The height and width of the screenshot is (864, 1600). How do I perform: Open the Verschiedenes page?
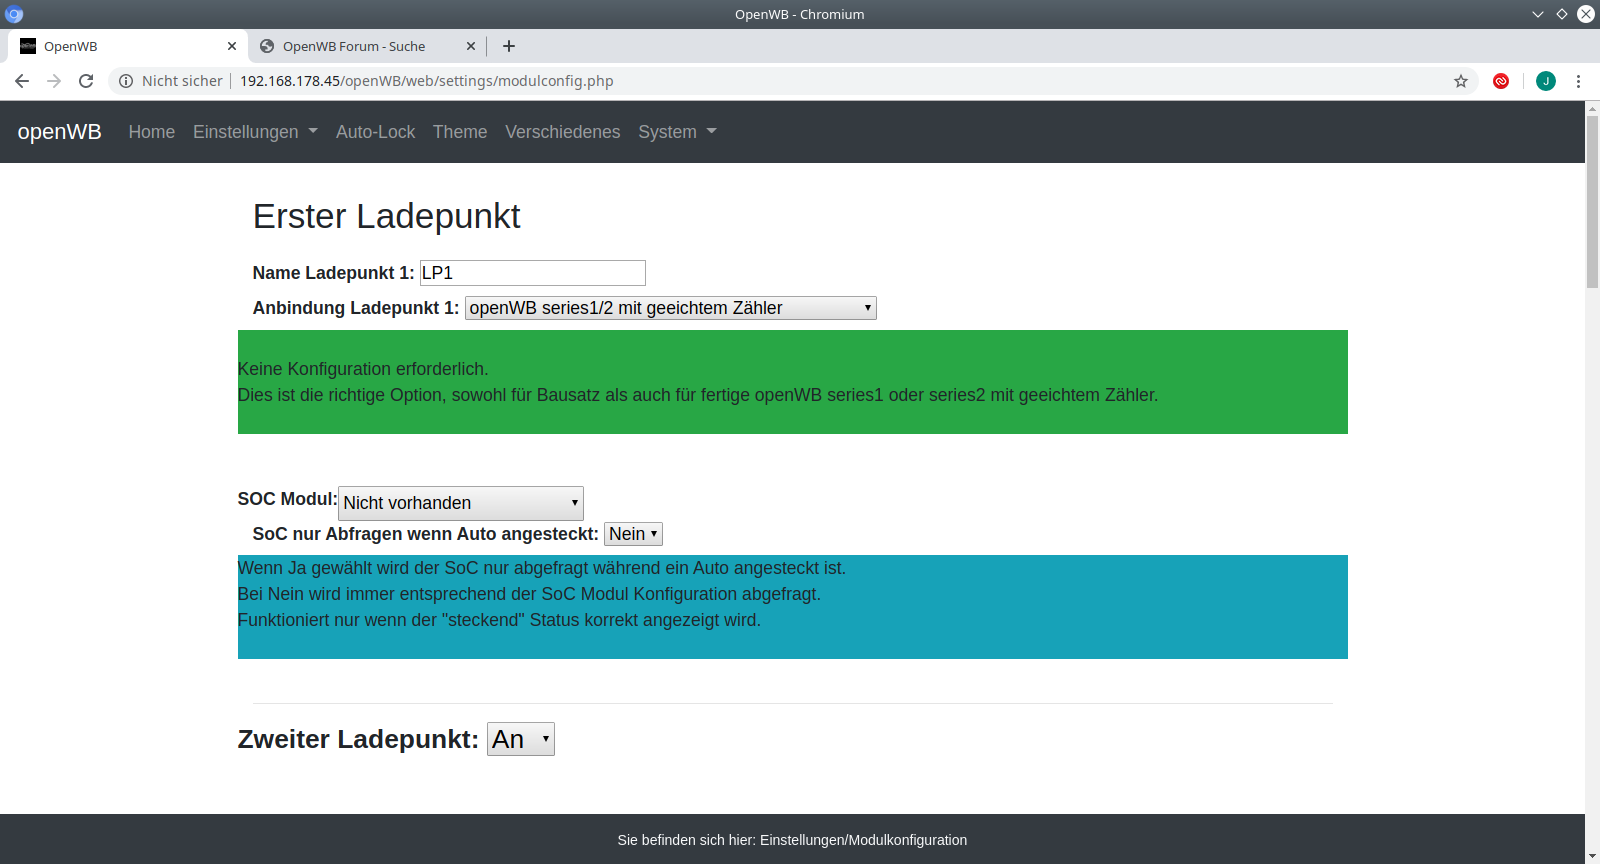tap(562, 132)
